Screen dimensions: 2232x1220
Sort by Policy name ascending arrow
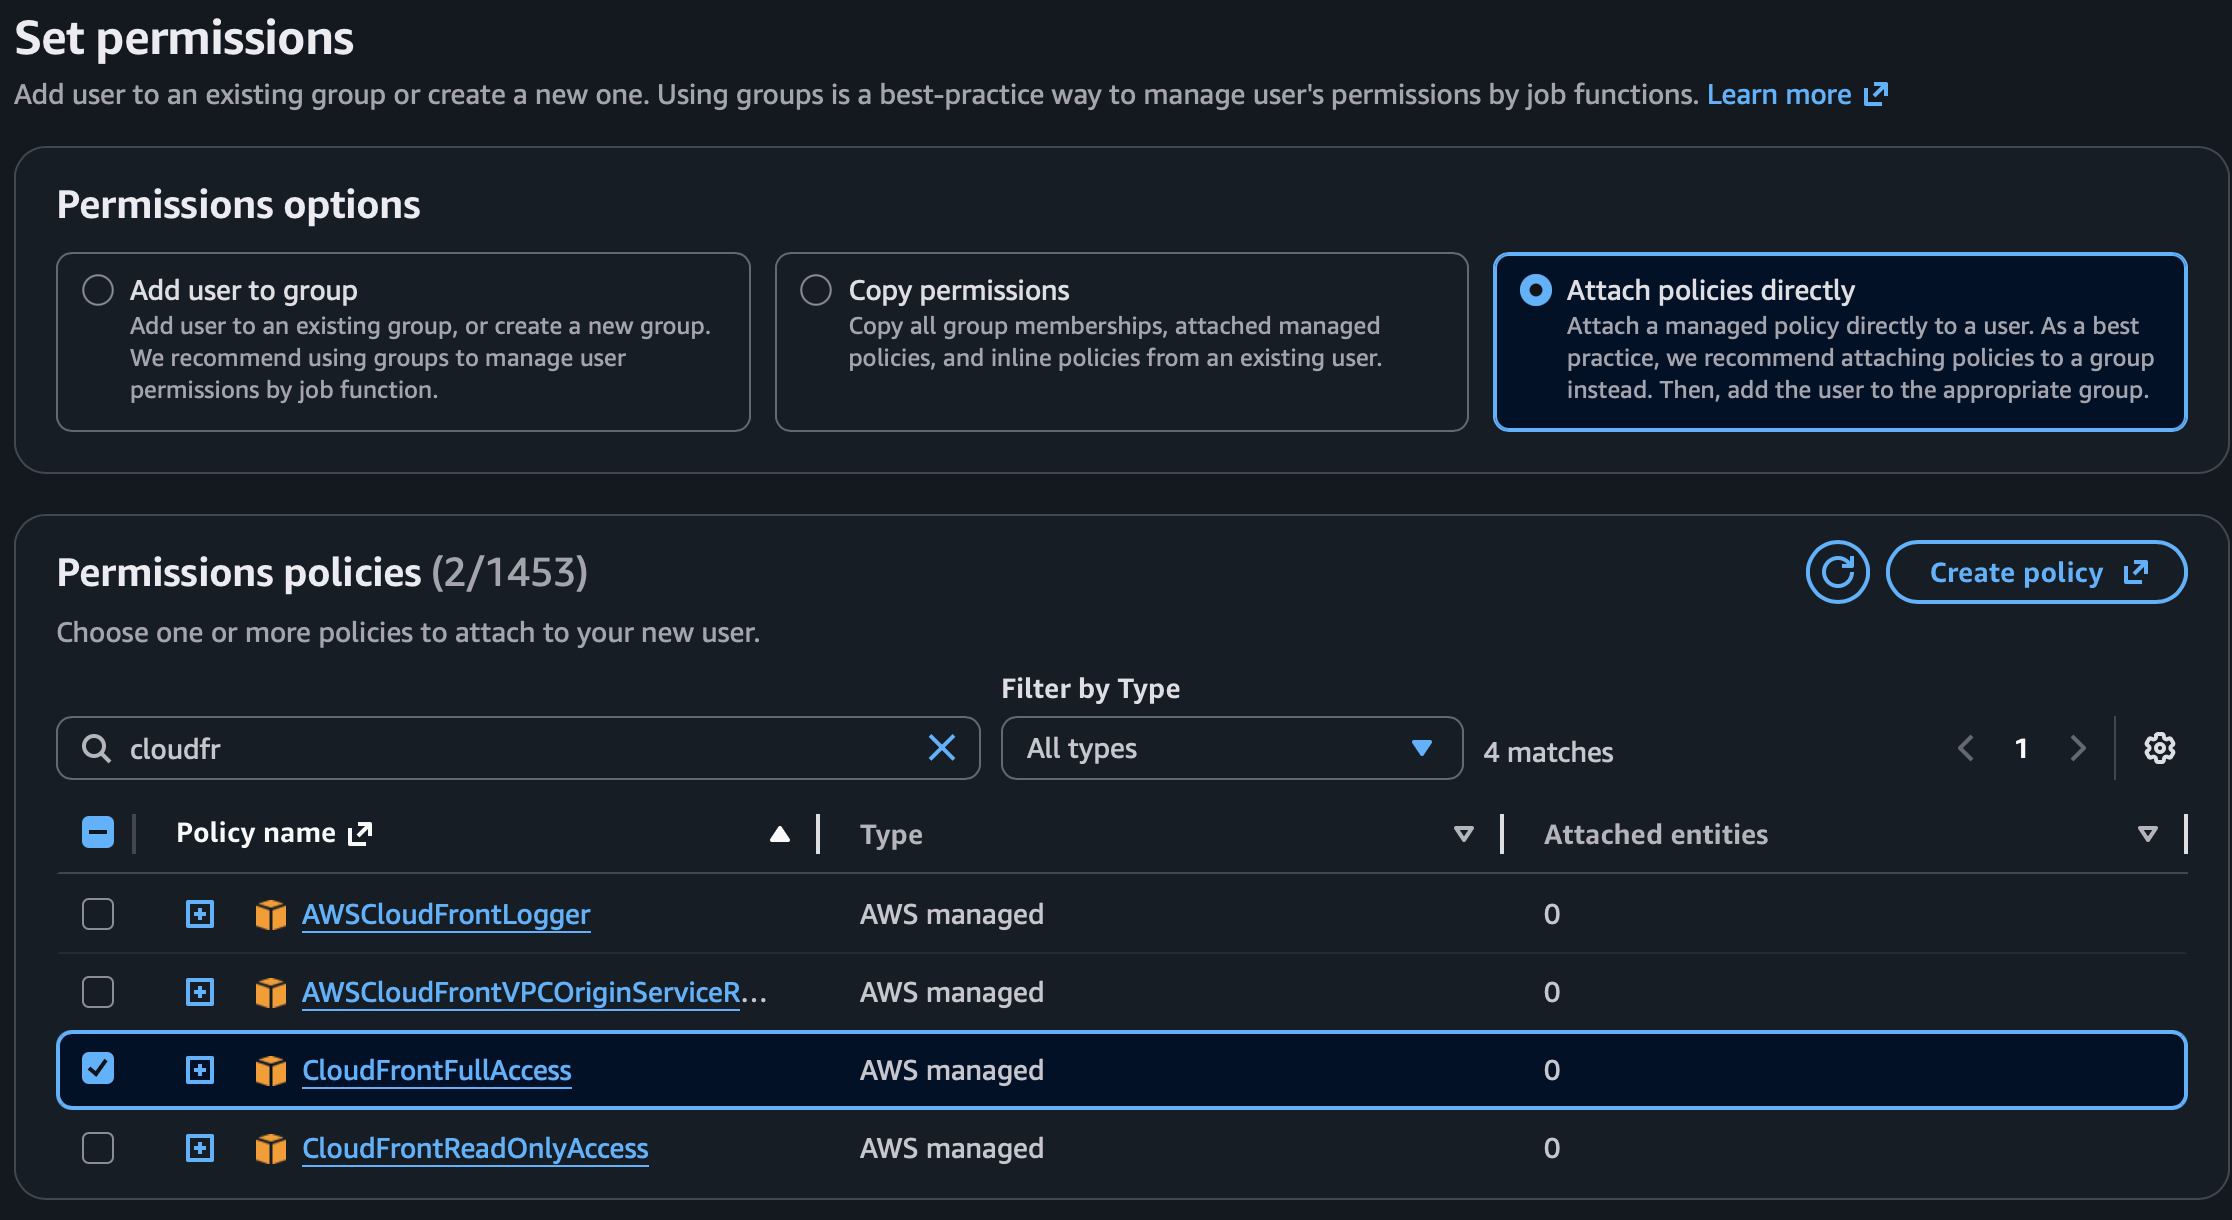780,834
